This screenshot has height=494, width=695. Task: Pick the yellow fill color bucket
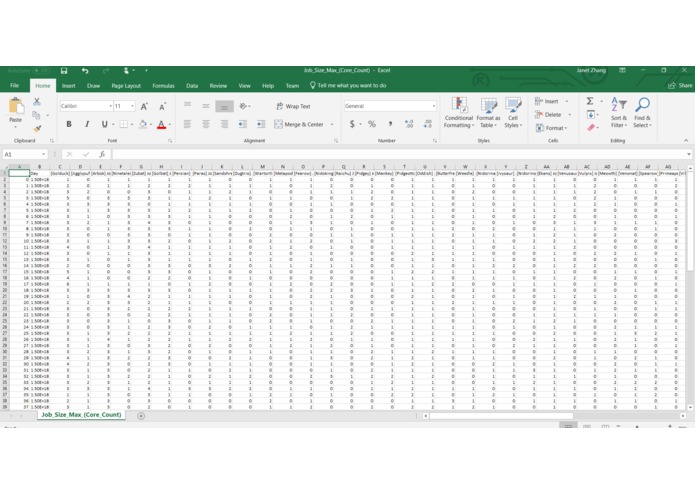tap(143, 124)
